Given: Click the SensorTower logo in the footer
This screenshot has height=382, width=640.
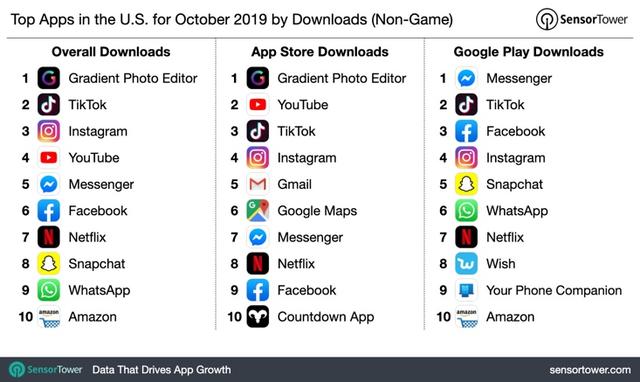Looking at the screenshot, I should tap(46, 369).
